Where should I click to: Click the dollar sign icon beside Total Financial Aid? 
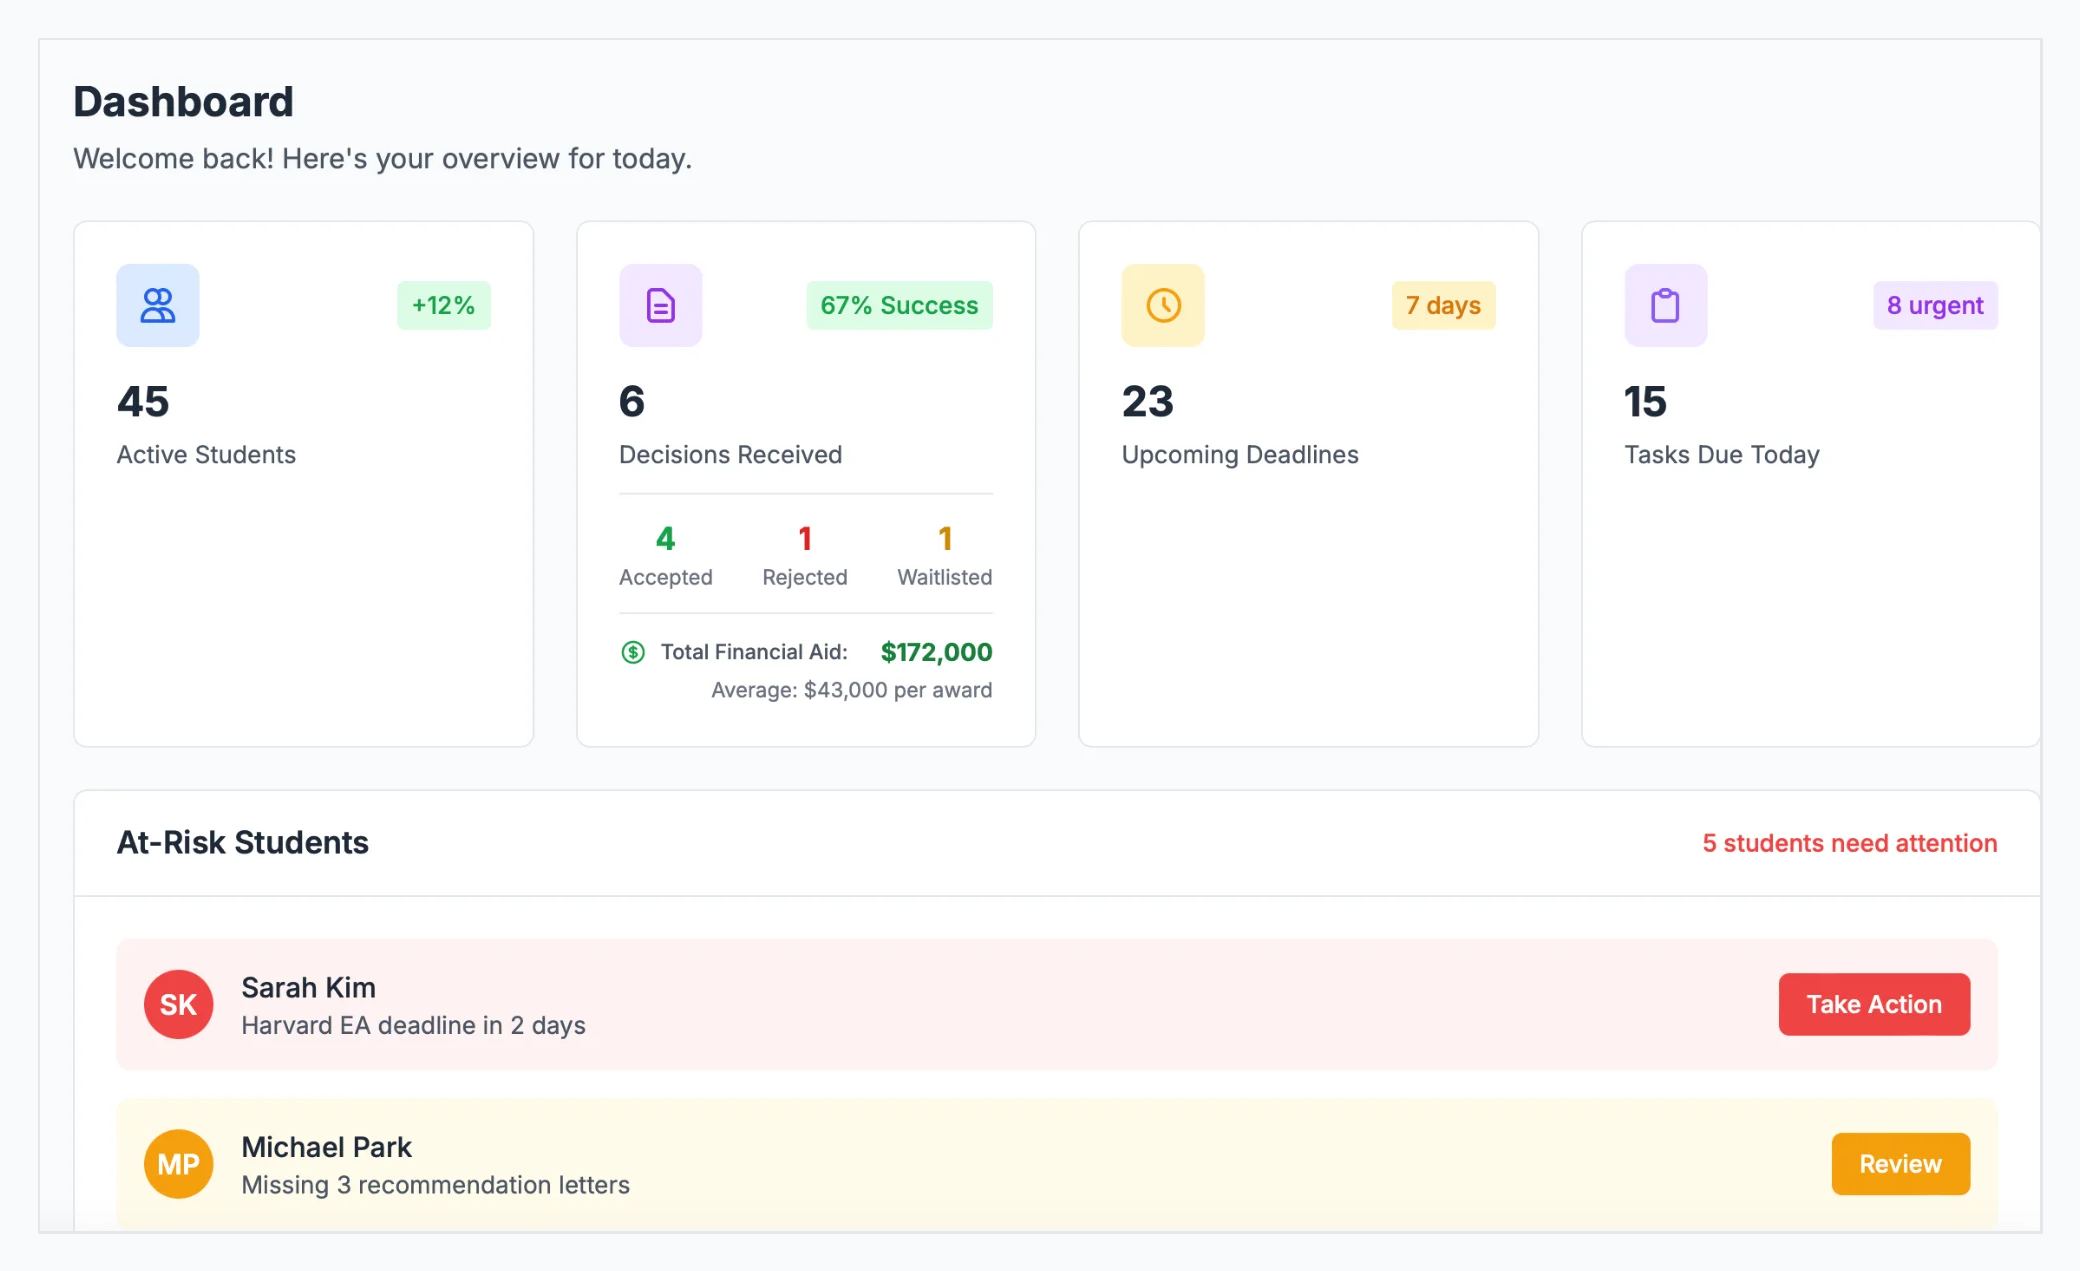(x=633, y=652)
